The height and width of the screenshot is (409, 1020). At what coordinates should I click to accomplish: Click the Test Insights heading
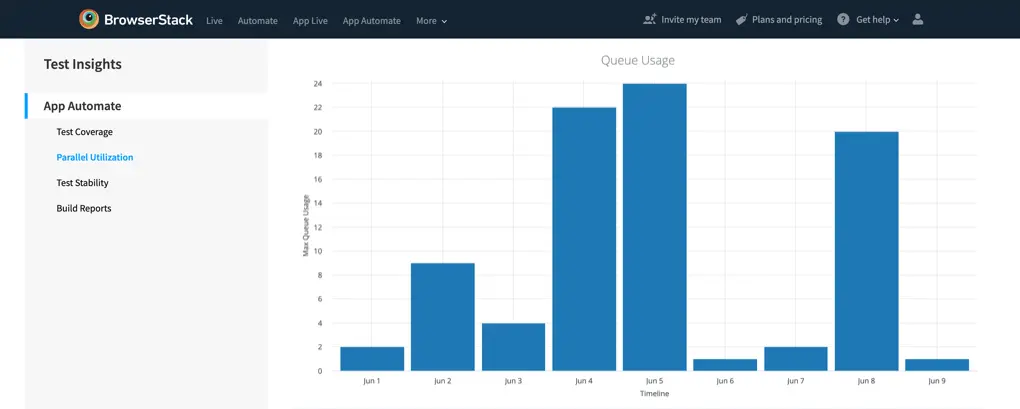[83, 64]
